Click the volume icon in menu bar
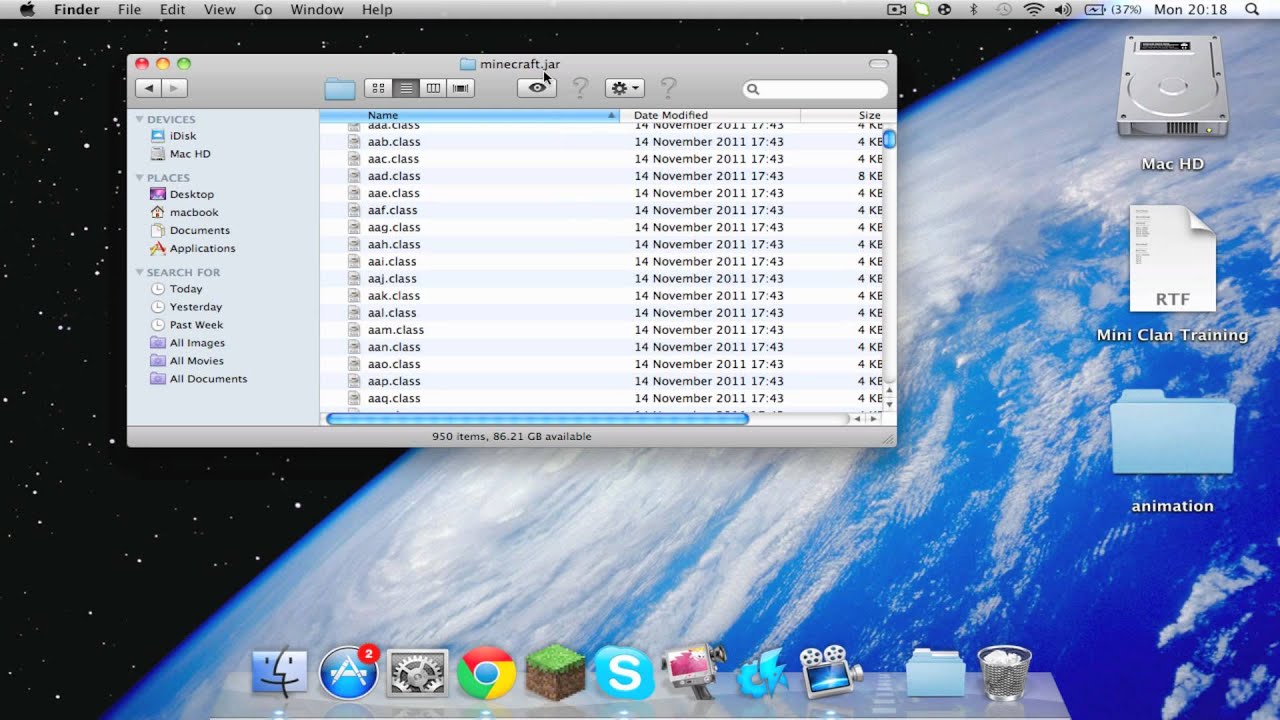This screenshot has width=1280, height=720. 1062,9
